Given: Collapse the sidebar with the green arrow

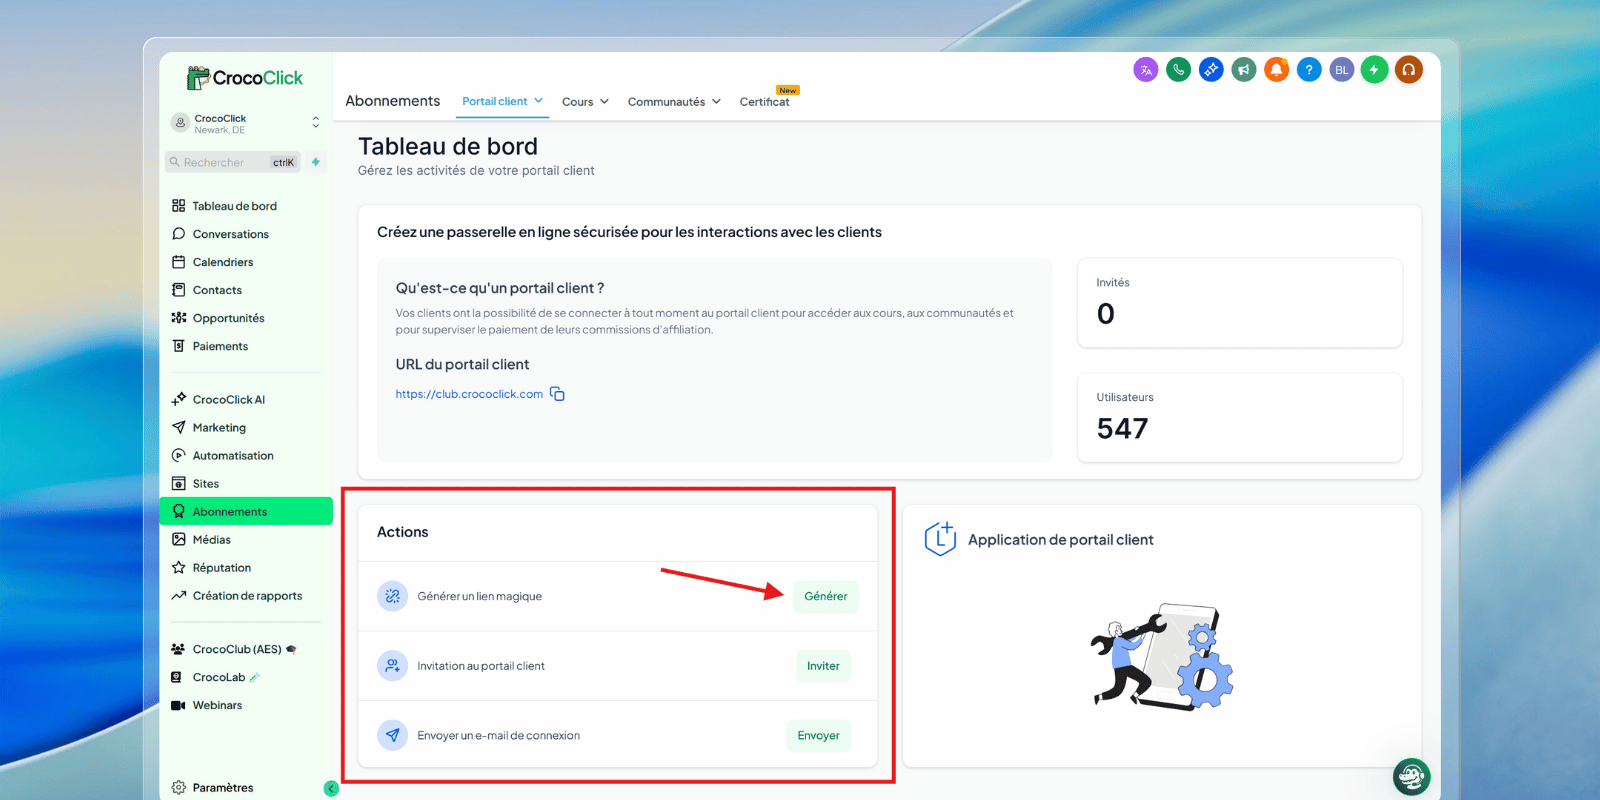Looking at the screenshot, I should (331, 788).
